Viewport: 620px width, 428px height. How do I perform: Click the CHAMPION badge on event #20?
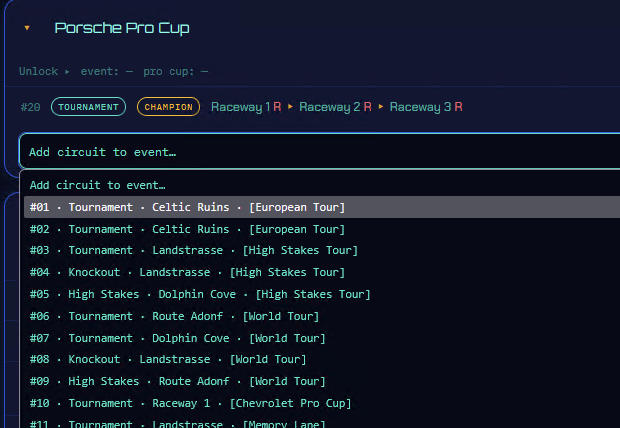(168, 107)
